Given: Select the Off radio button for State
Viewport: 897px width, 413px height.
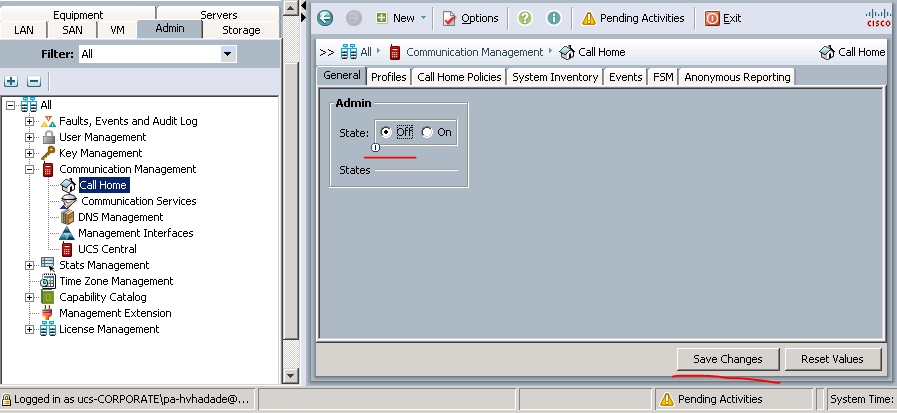Looking at the screenshot, I should tap(386, 132).
